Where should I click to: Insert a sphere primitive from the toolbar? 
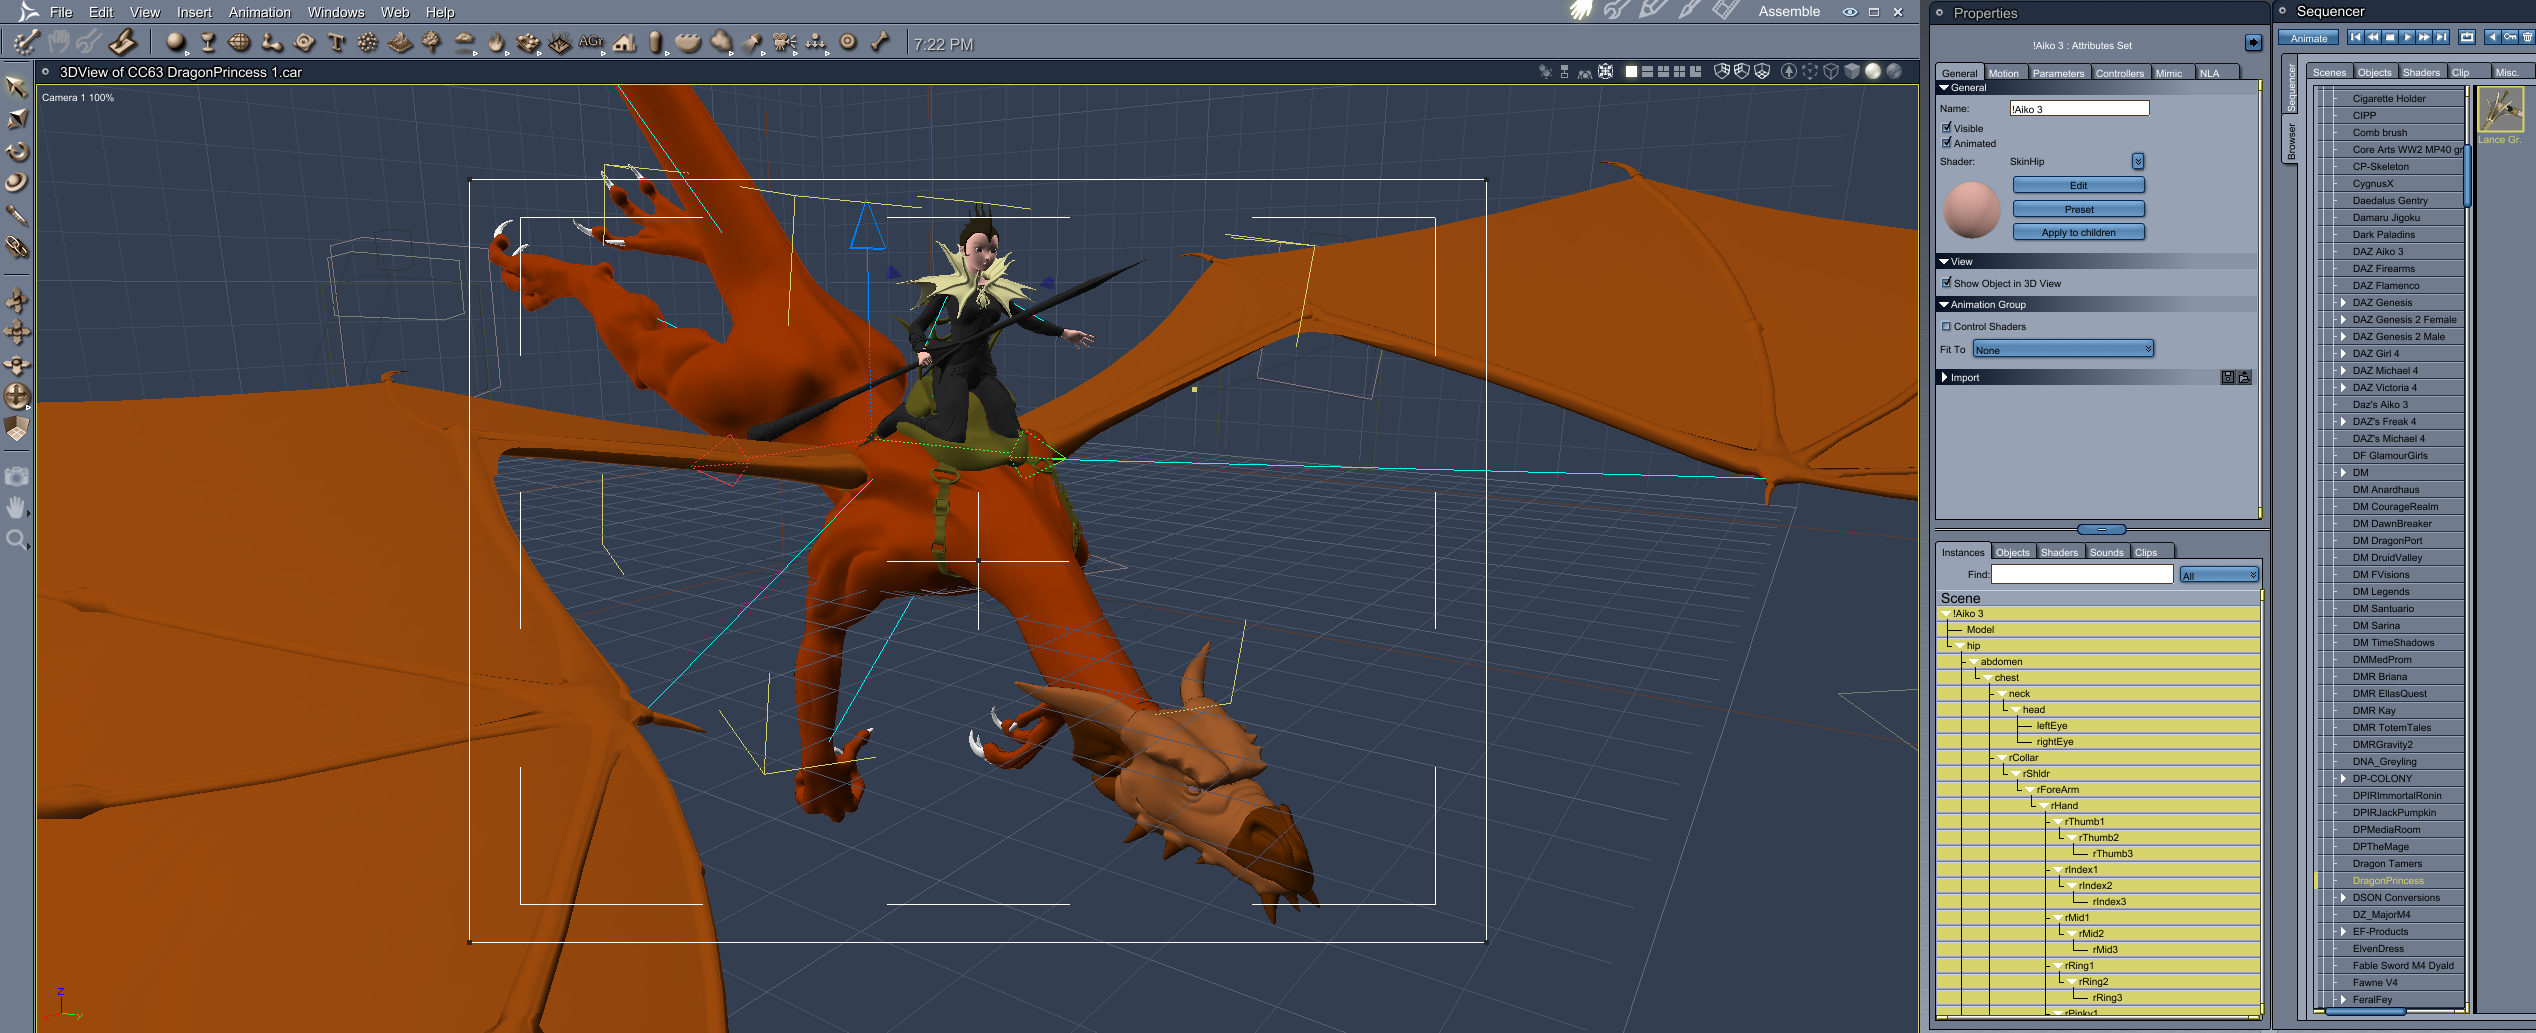176,43
